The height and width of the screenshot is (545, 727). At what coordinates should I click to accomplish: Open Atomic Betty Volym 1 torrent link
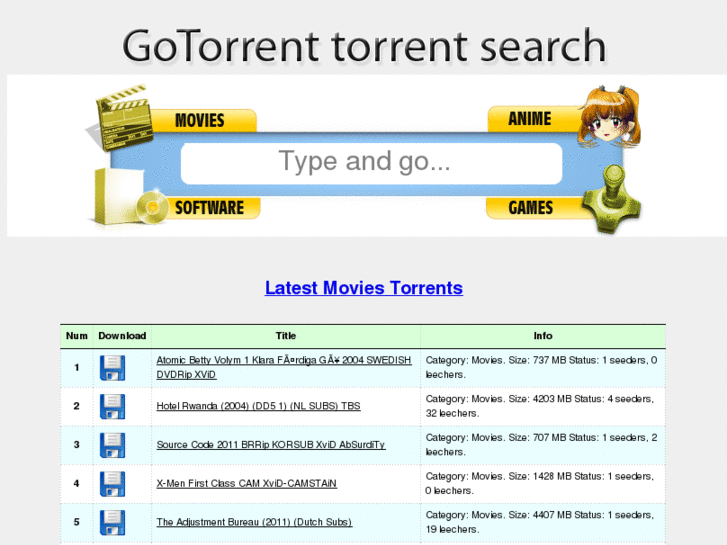point(284,367)
